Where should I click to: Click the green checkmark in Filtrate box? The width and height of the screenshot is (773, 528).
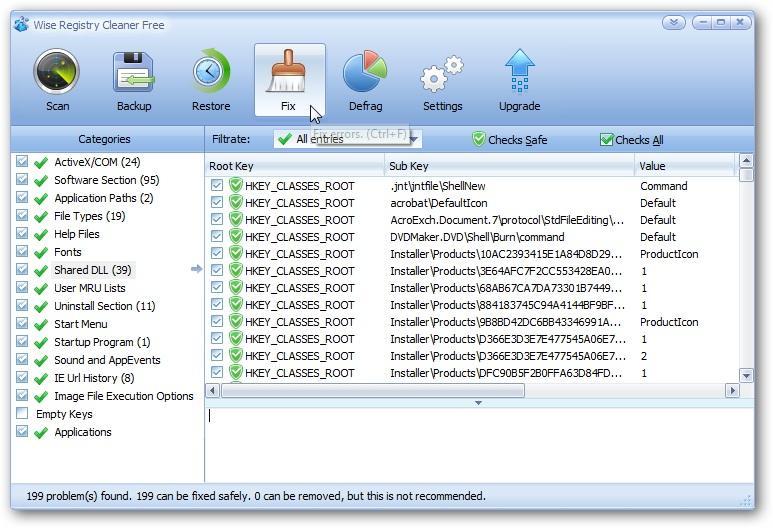coord(284,139)
